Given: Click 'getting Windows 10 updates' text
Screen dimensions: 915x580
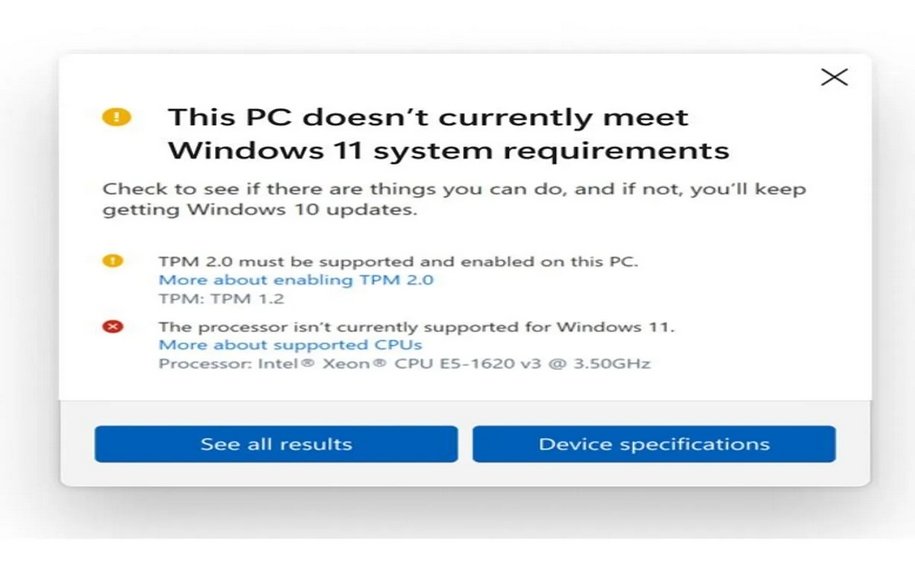Looking at the screenshot, I should point(260,209).
